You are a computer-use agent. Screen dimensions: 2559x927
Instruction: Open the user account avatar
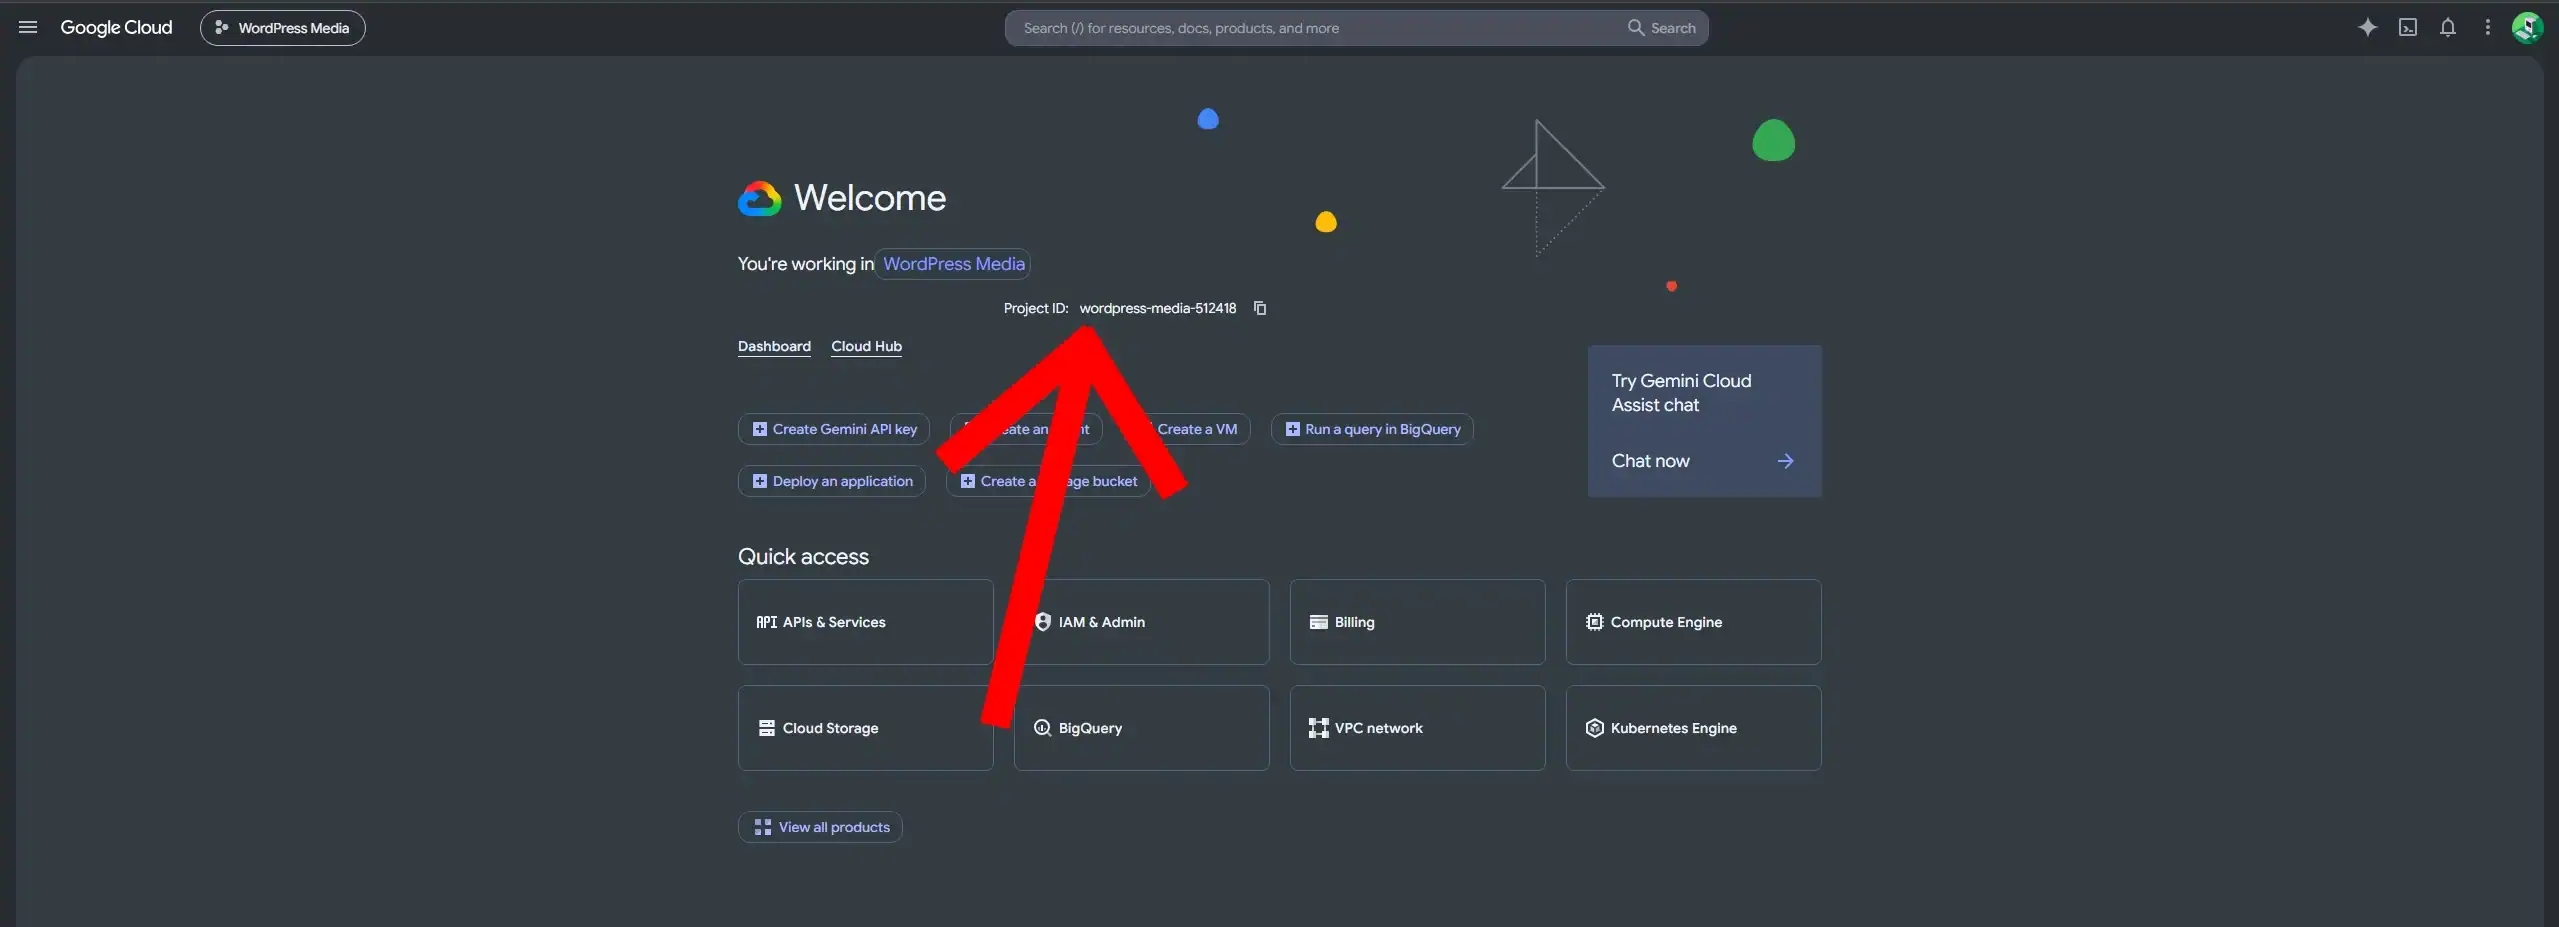click(2527, 28)
